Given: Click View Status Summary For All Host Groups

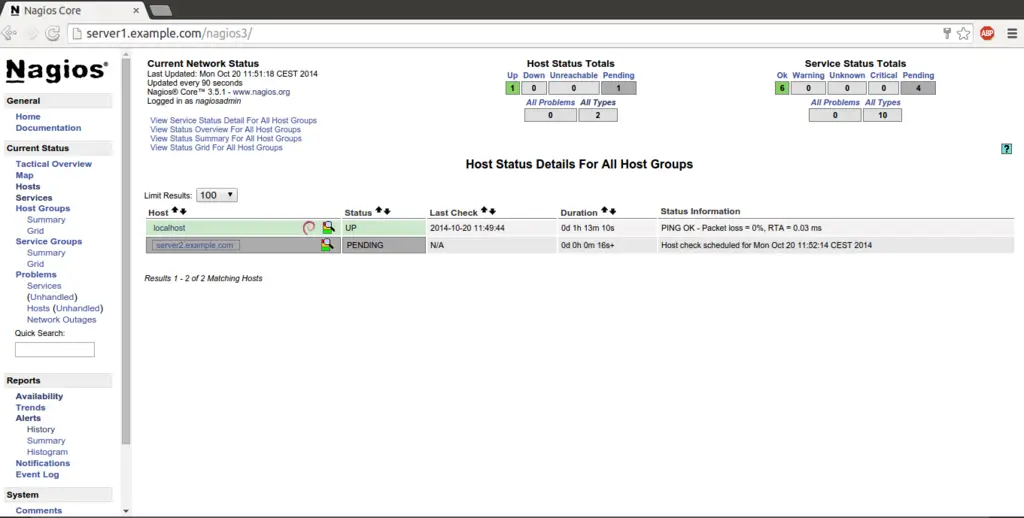Looking at the screenshot, I should click(226, 138).
